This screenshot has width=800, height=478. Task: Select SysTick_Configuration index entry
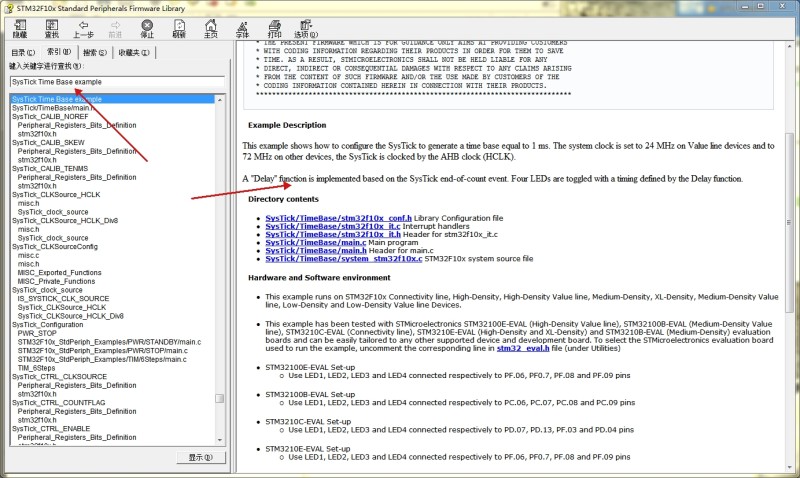[48, 325]
